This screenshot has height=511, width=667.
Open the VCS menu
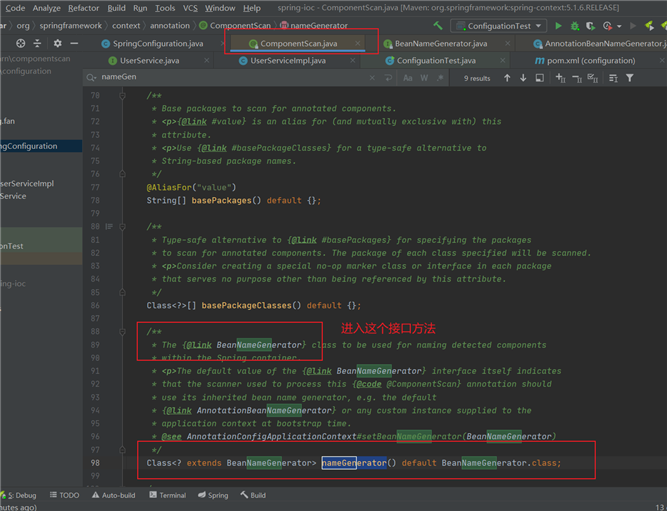190,8
